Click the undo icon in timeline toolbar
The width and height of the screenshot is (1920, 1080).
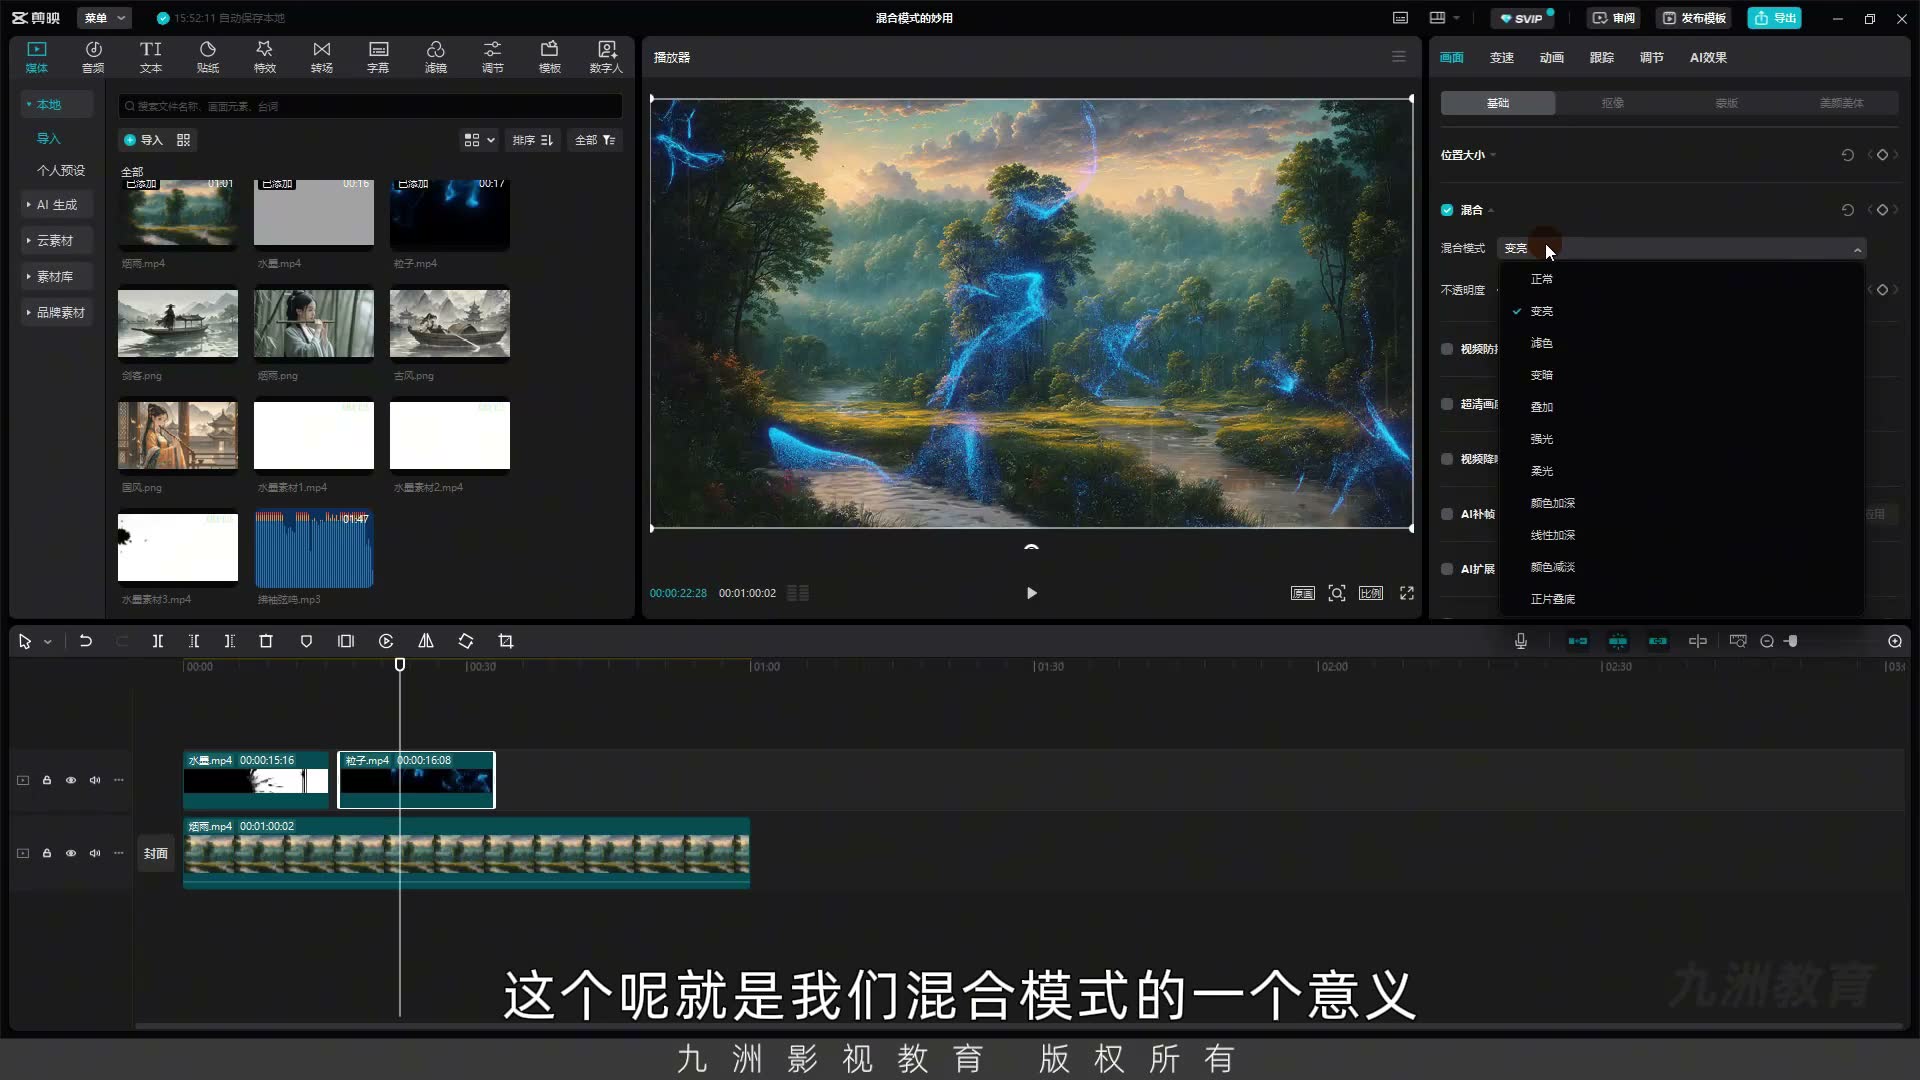tap(86, 641)
